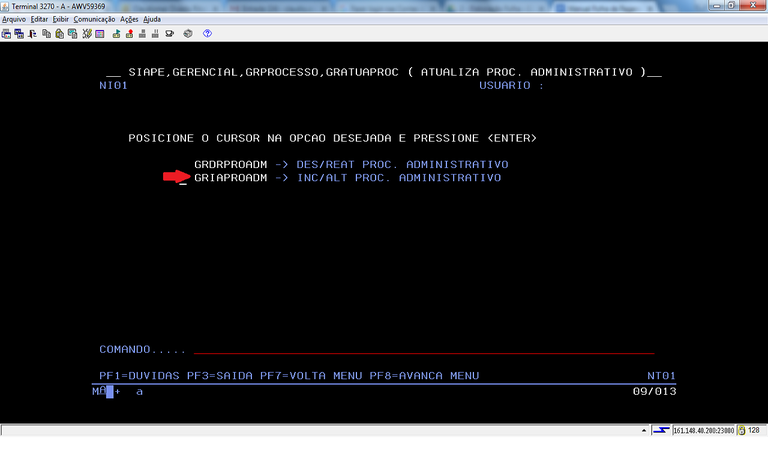Click the multiple sessions toolbar icon

point(19,34)
